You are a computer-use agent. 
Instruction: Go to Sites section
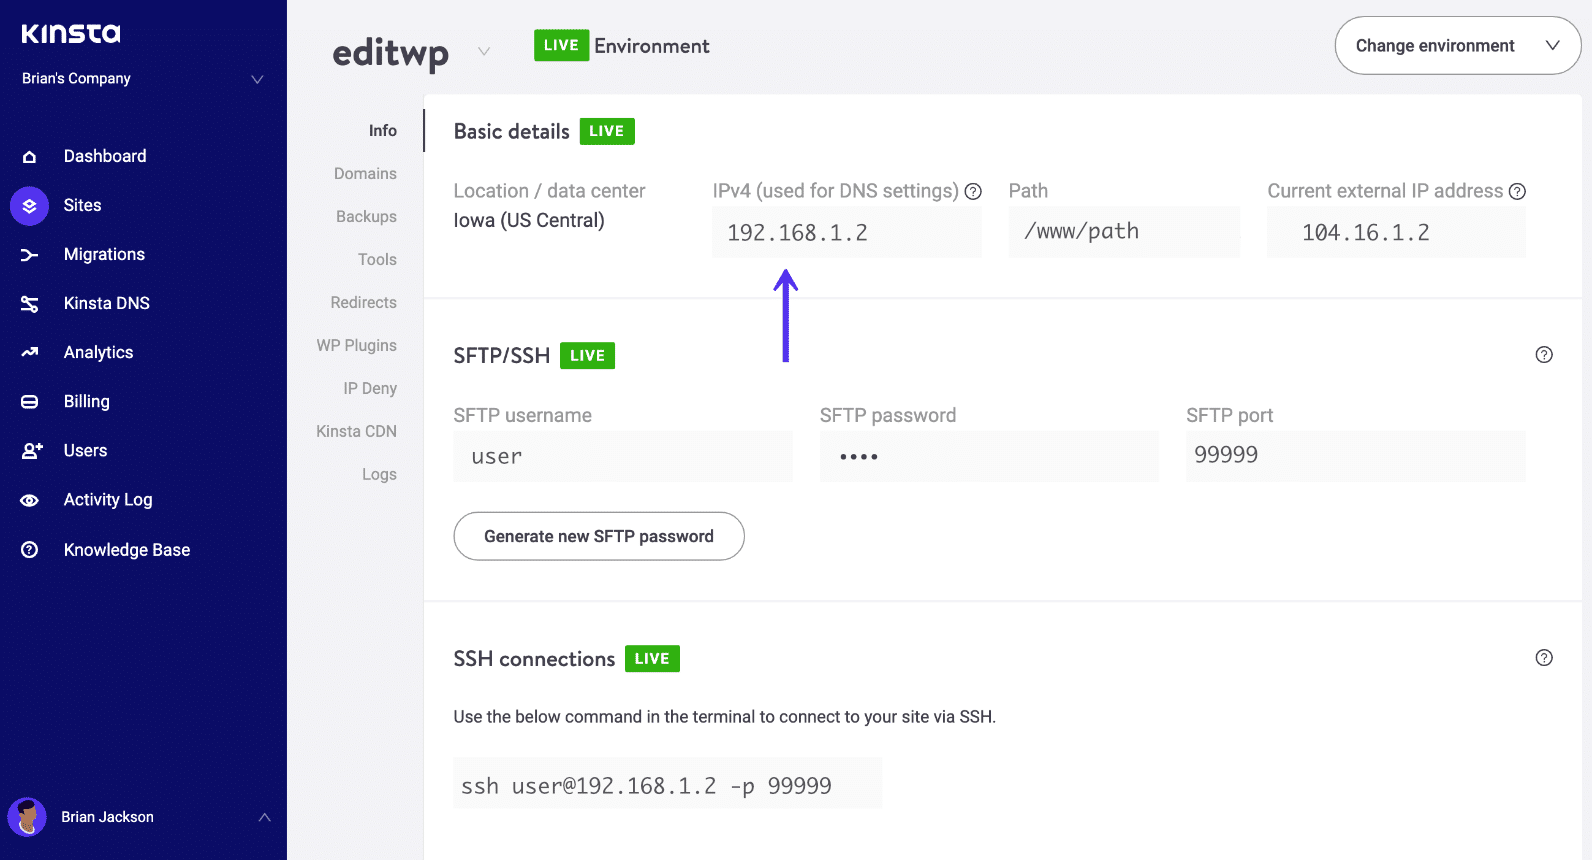click(x=83, y=205)
